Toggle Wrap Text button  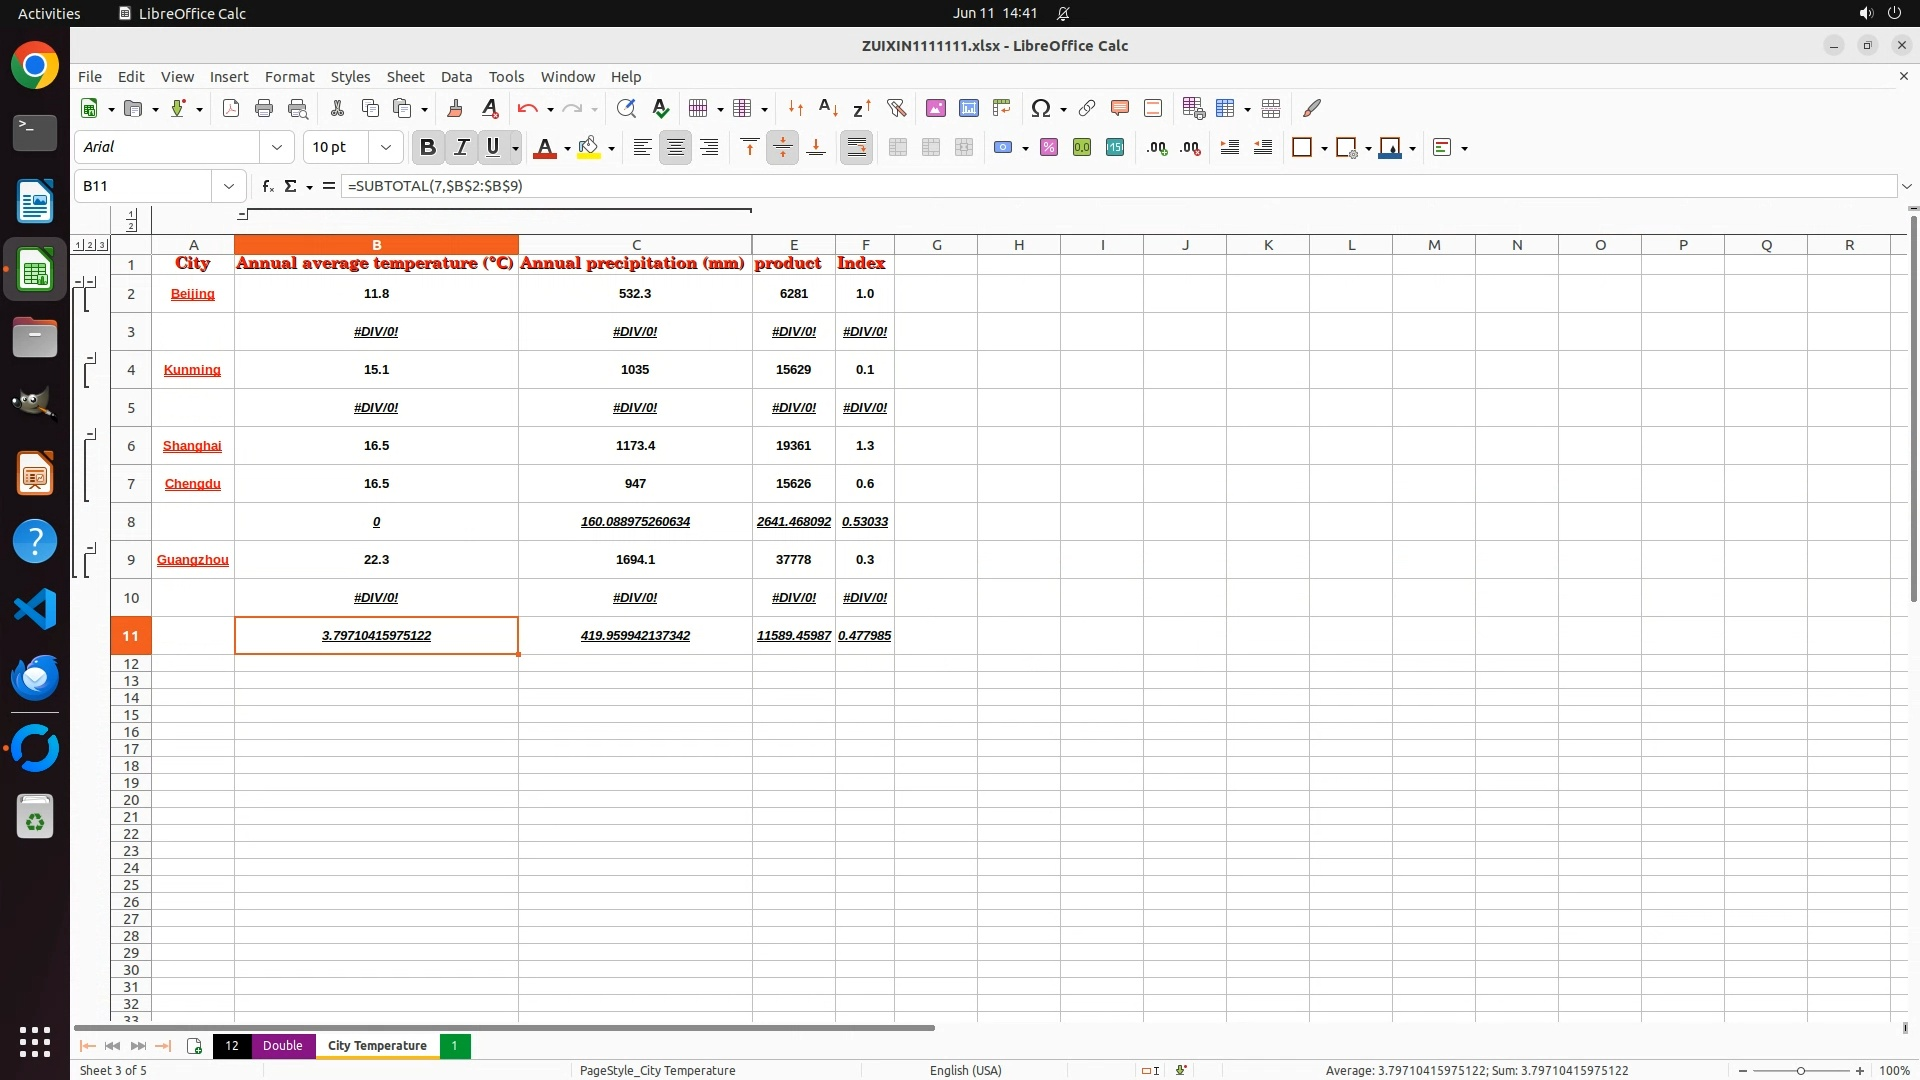[857, 148]
